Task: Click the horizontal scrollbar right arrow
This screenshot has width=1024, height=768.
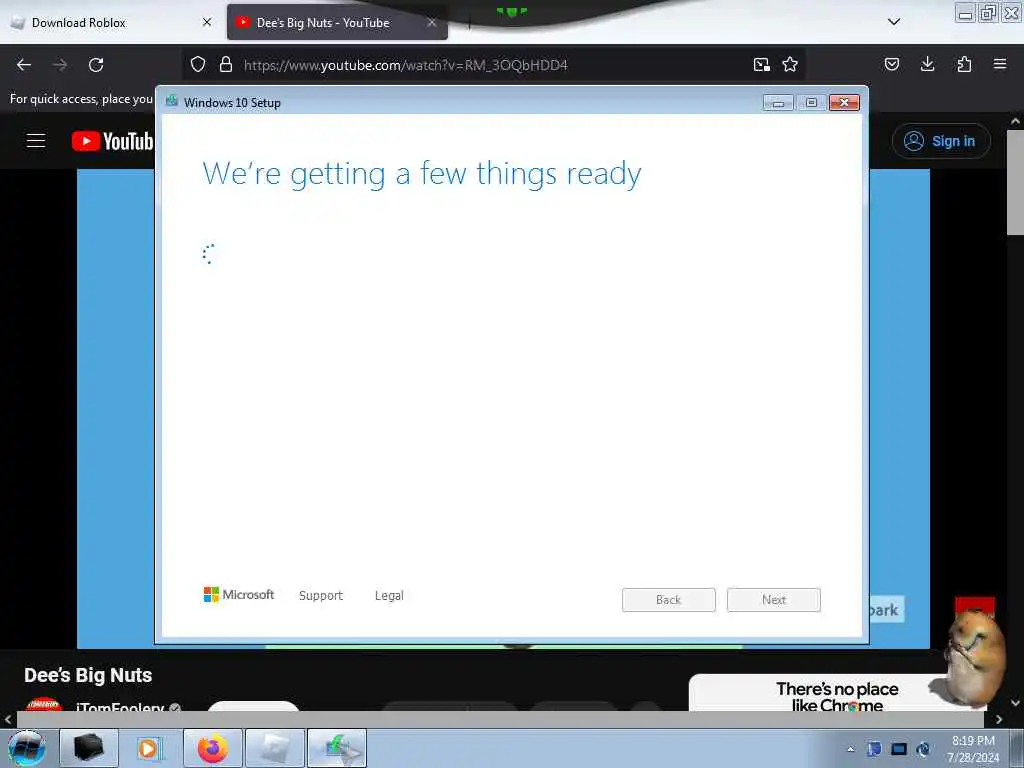Action: (x=999, y=719)
